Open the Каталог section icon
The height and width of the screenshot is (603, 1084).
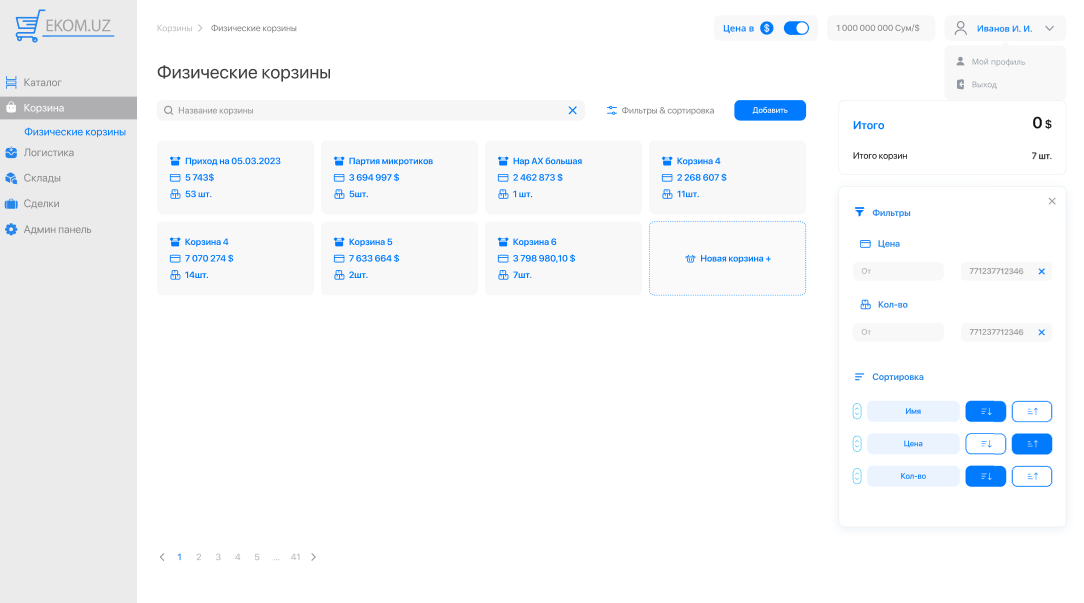click(11, 82)
